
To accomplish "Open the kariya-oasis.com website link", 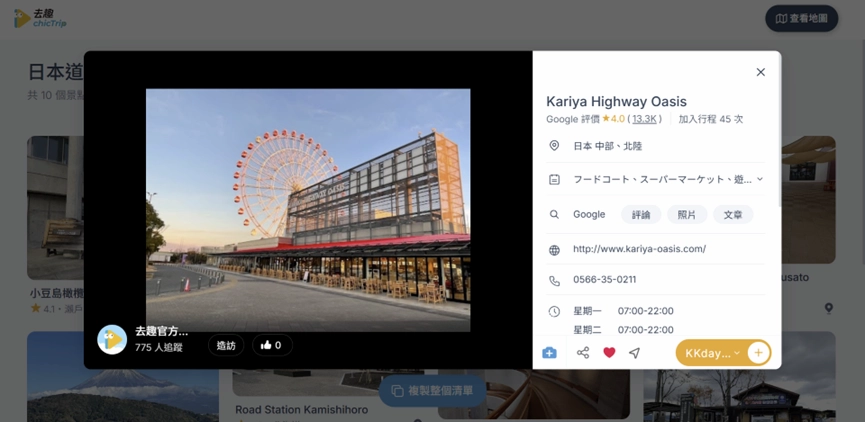I will [x=639, y=249].
